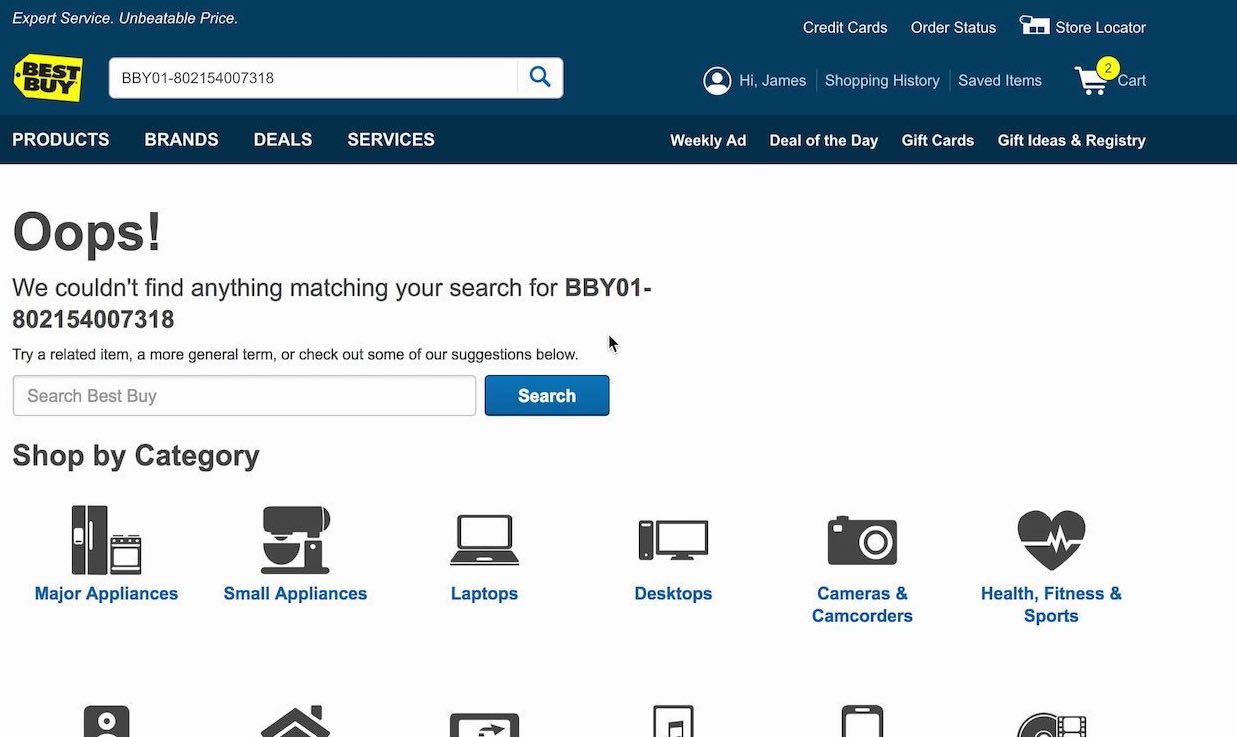1237x737 pixels.
Task: Open the shopping cart icon
Action: point(1092,80)
